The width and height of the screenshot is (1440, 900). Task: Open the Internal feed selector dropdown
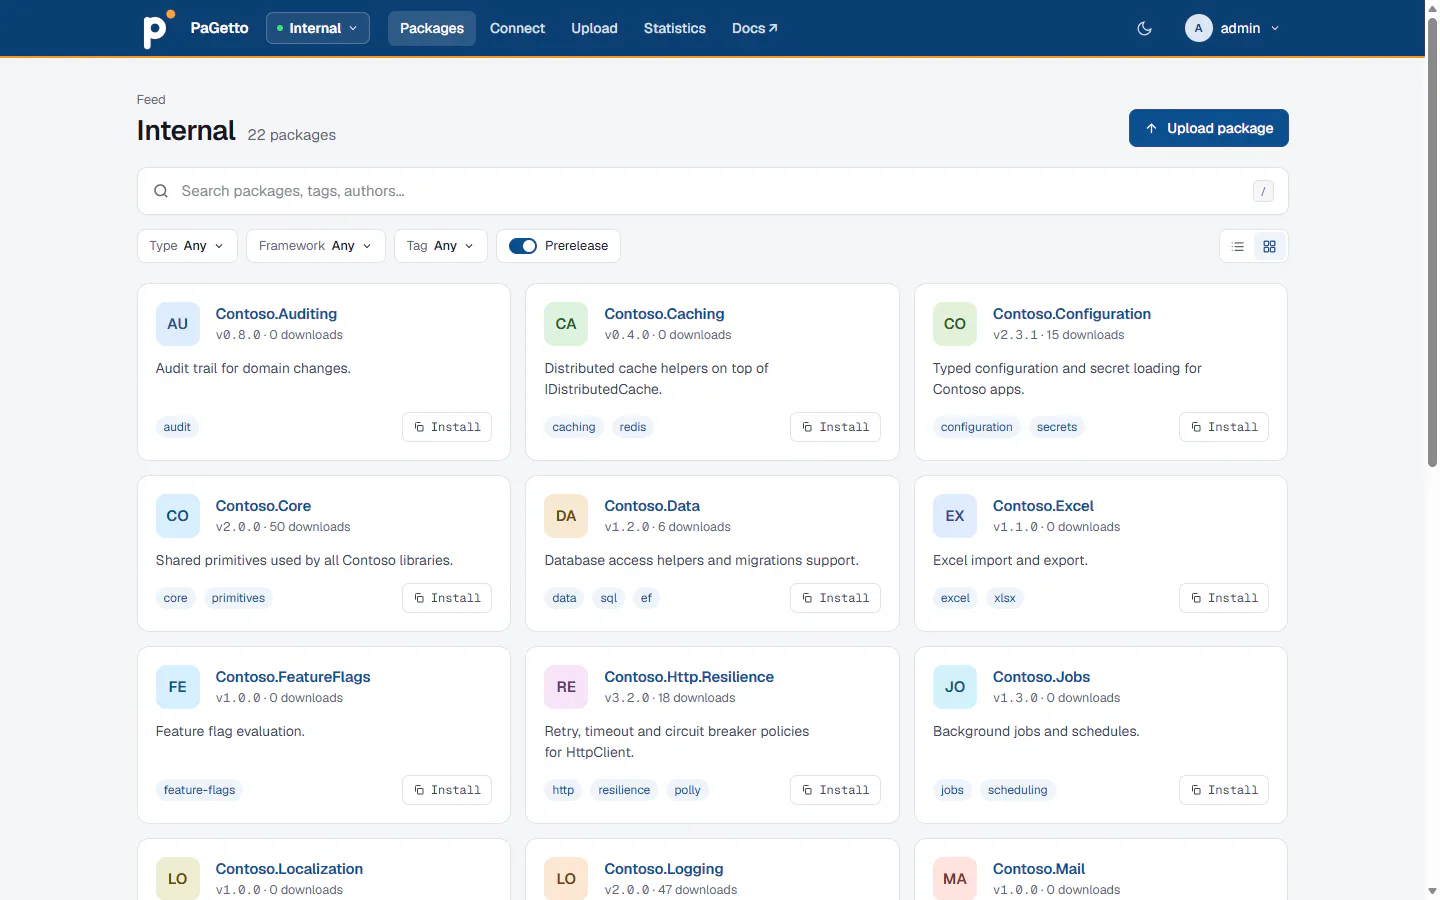click(x=318, y=28)
